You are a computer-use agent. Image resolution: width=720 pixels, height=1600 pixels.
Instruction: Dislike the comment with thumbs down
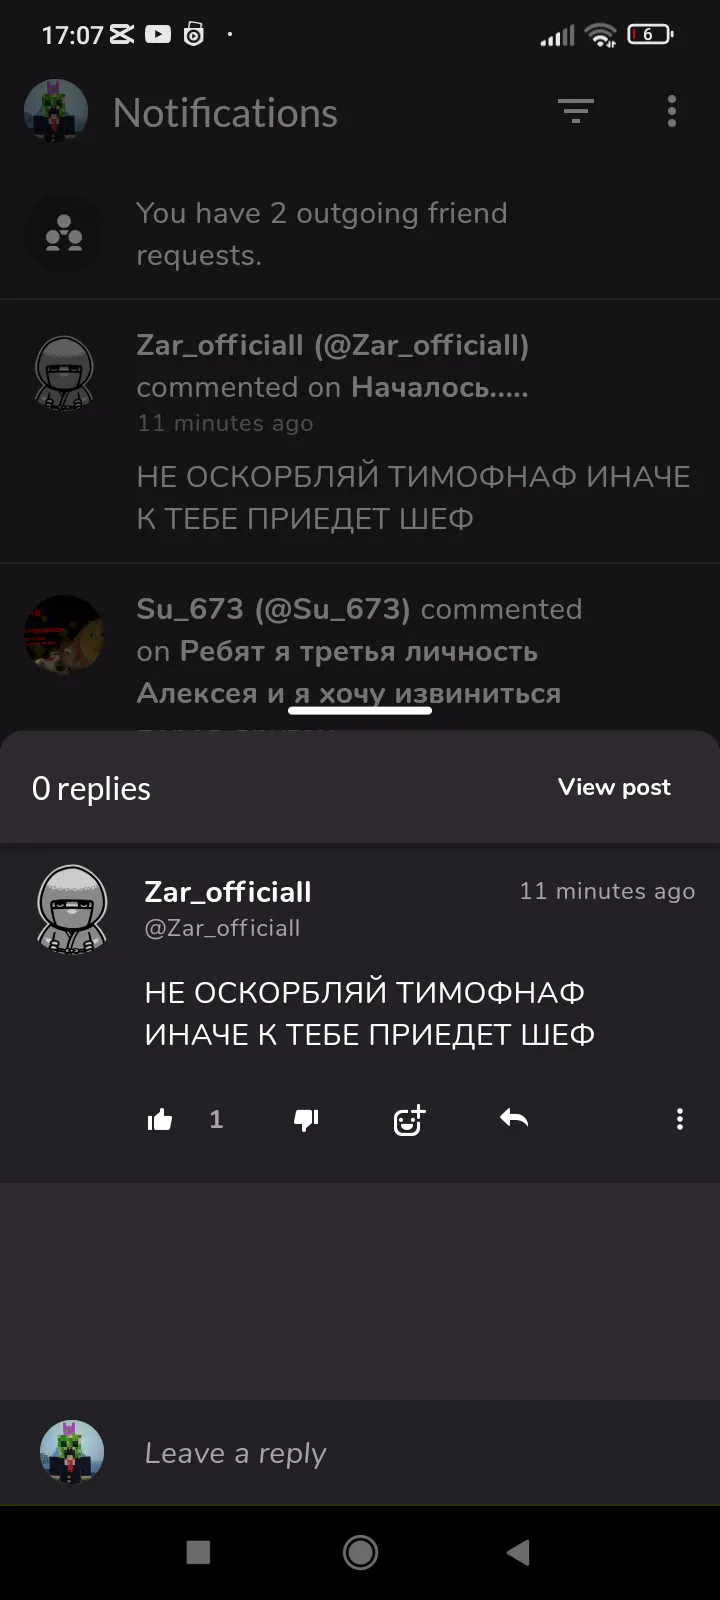coord(306,1119)
